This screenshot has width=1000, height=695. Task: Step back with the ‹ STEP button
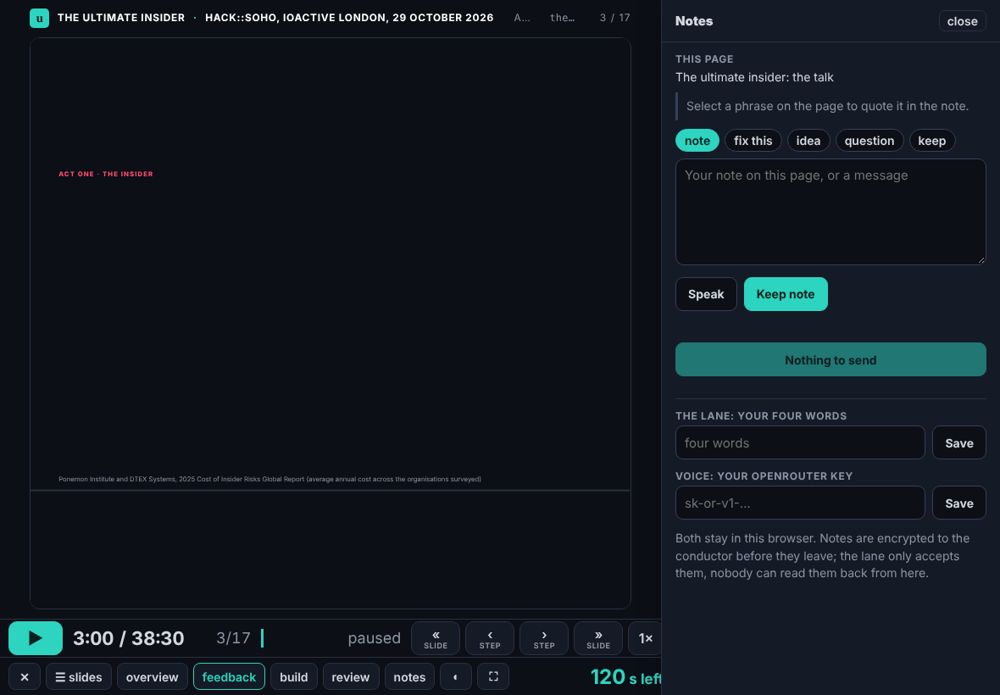[x=490, y=638]
